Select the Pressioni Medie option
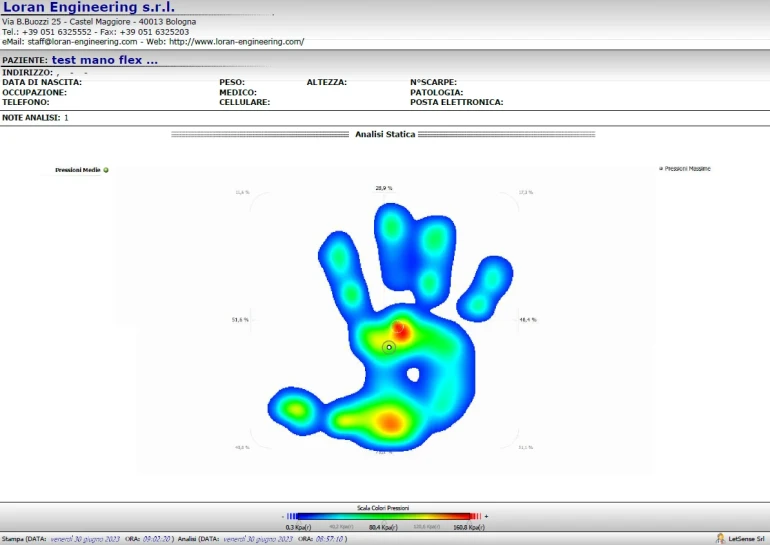 pos(77,170)
